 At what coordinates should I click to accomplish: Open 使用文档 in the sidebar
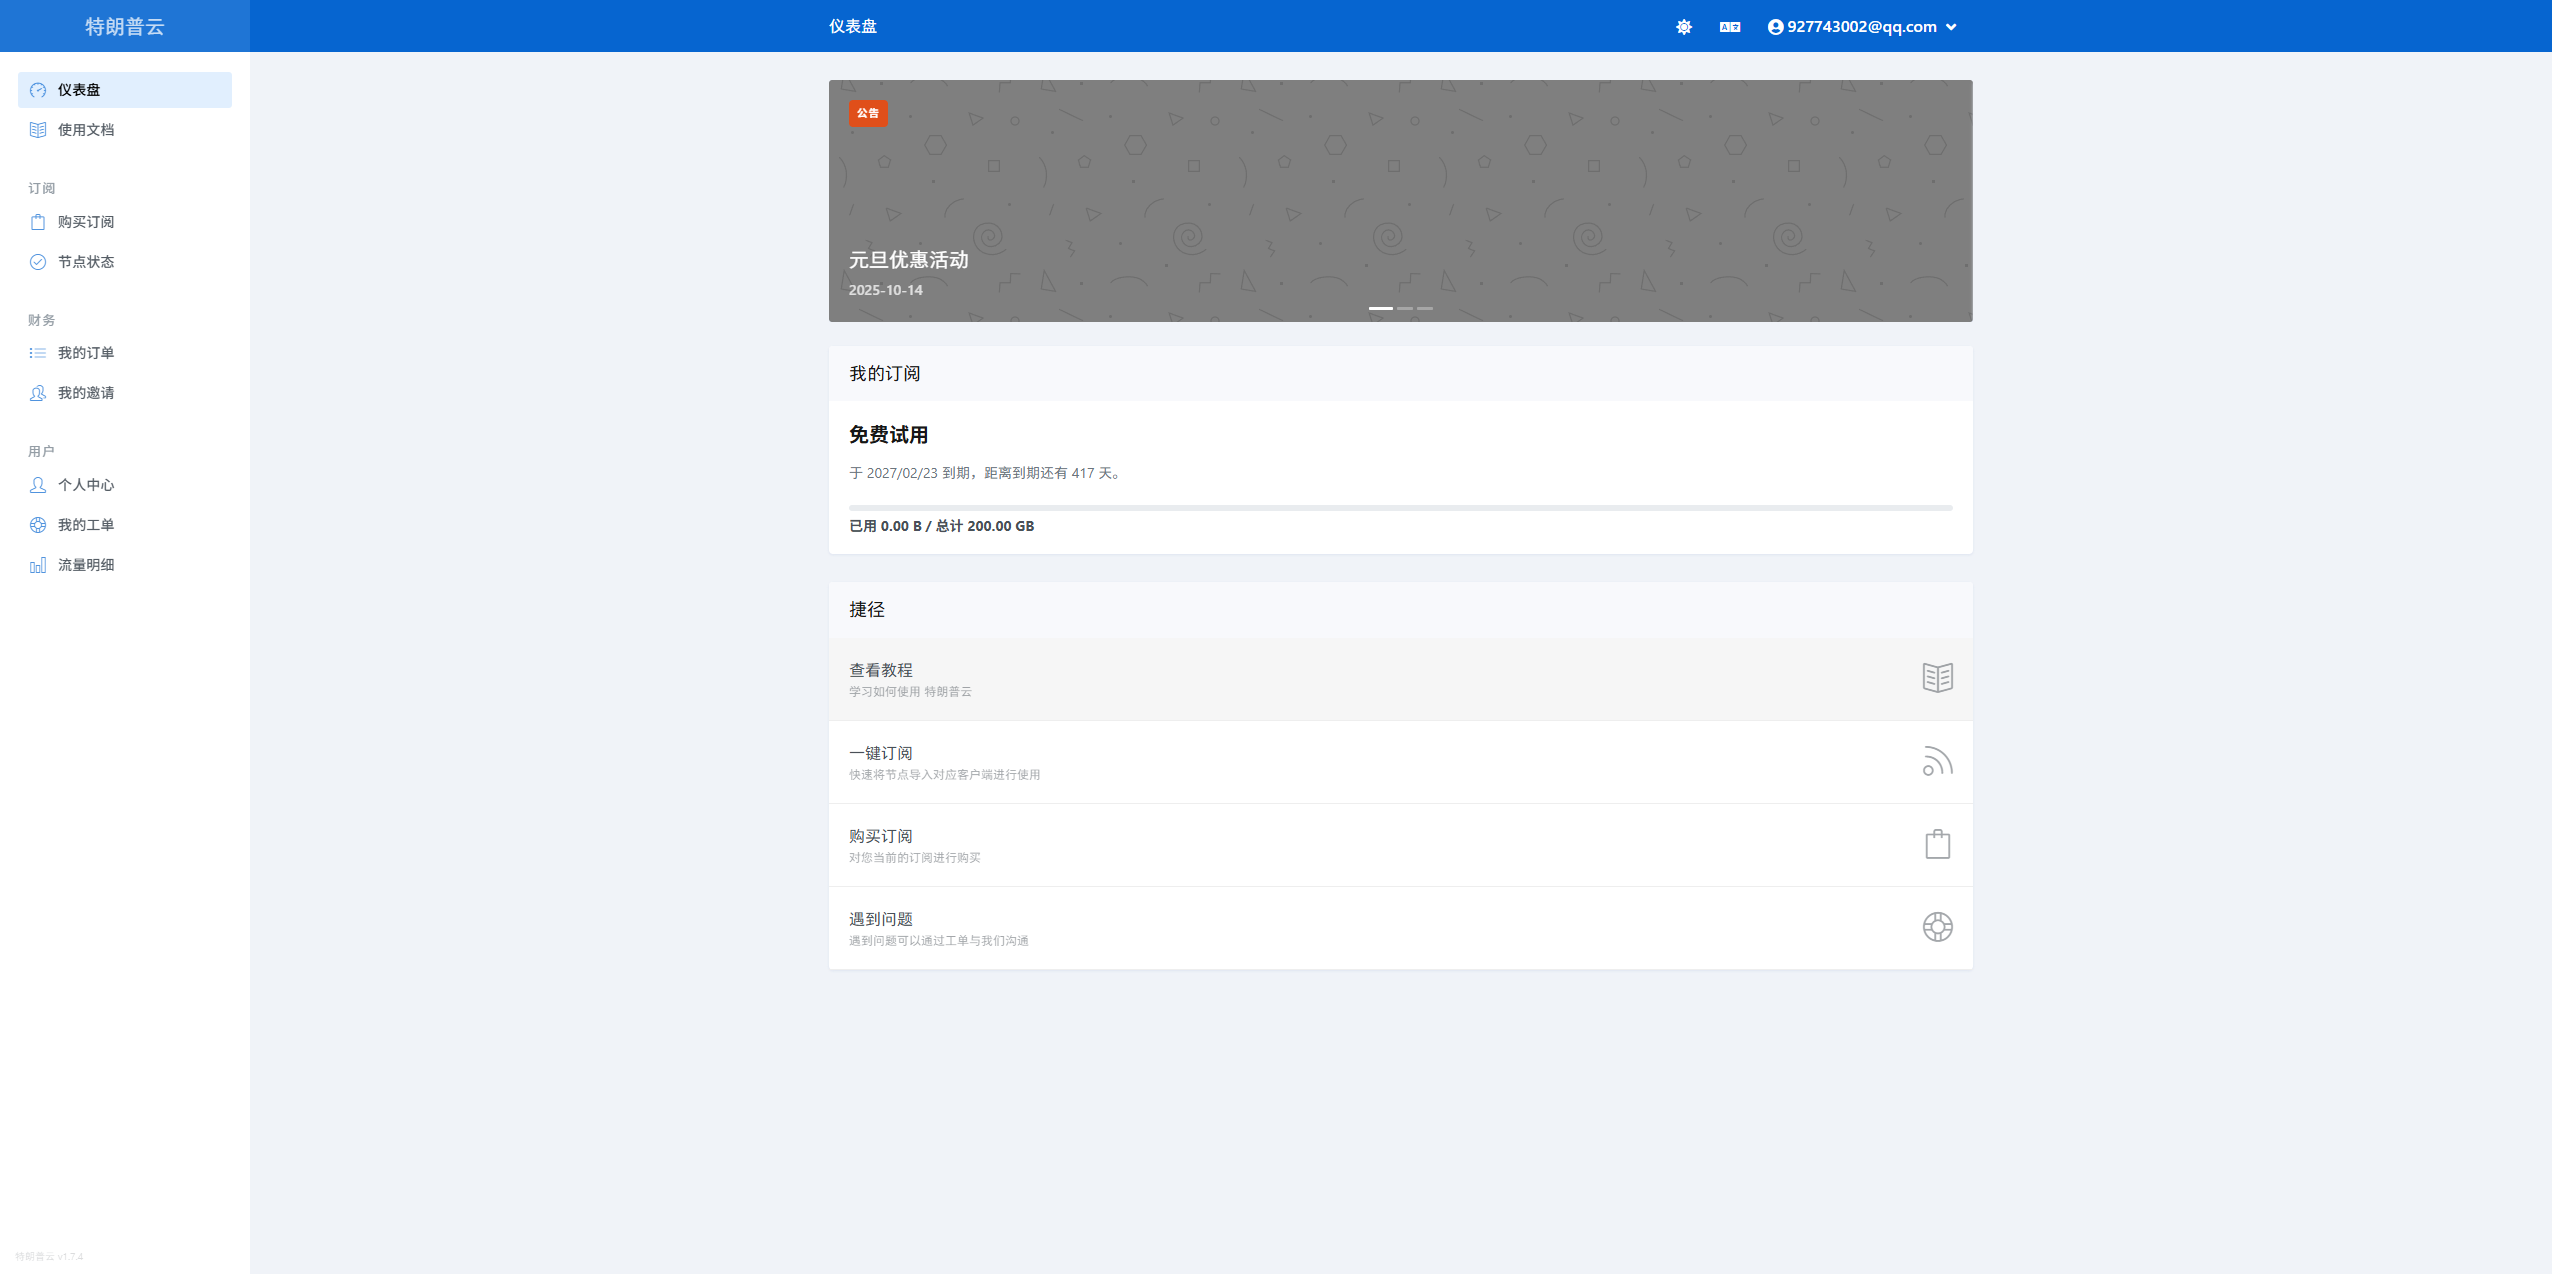pyautogui.click(x=86, y=130)
